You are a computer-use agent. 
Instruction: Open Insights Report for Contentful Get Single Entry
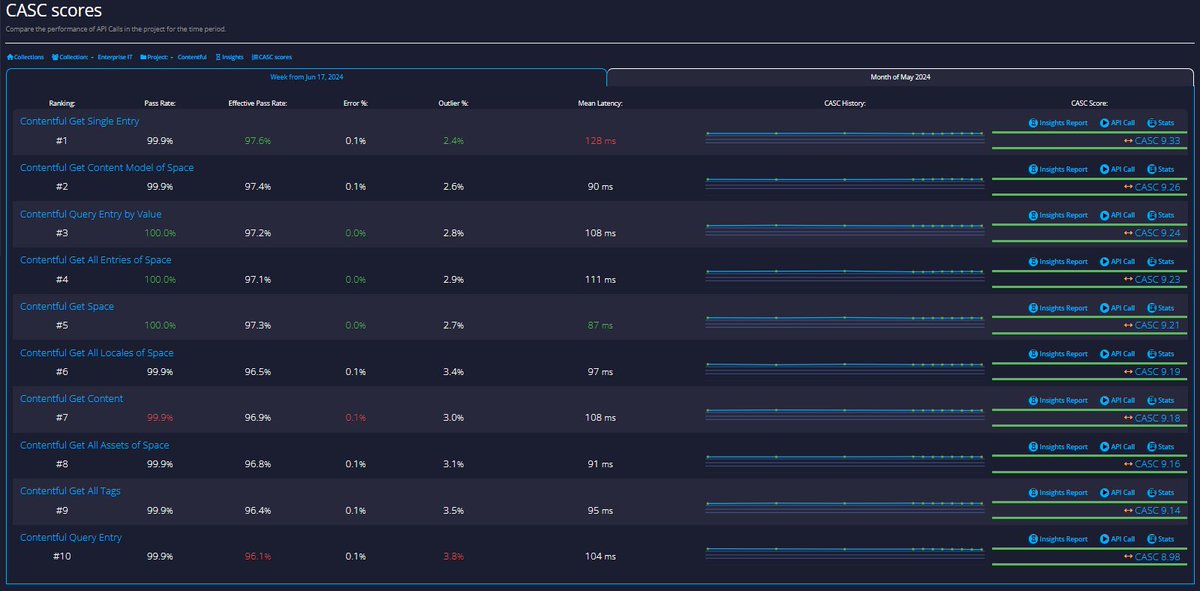point(1058,123)
